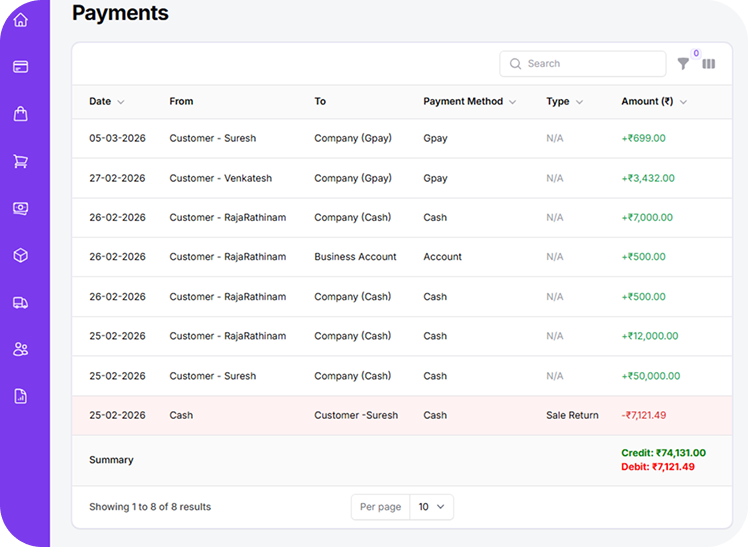This screenshot has height=547, width=748.
Task: Open the Home icon in sidebar
Action: (21, 20)
